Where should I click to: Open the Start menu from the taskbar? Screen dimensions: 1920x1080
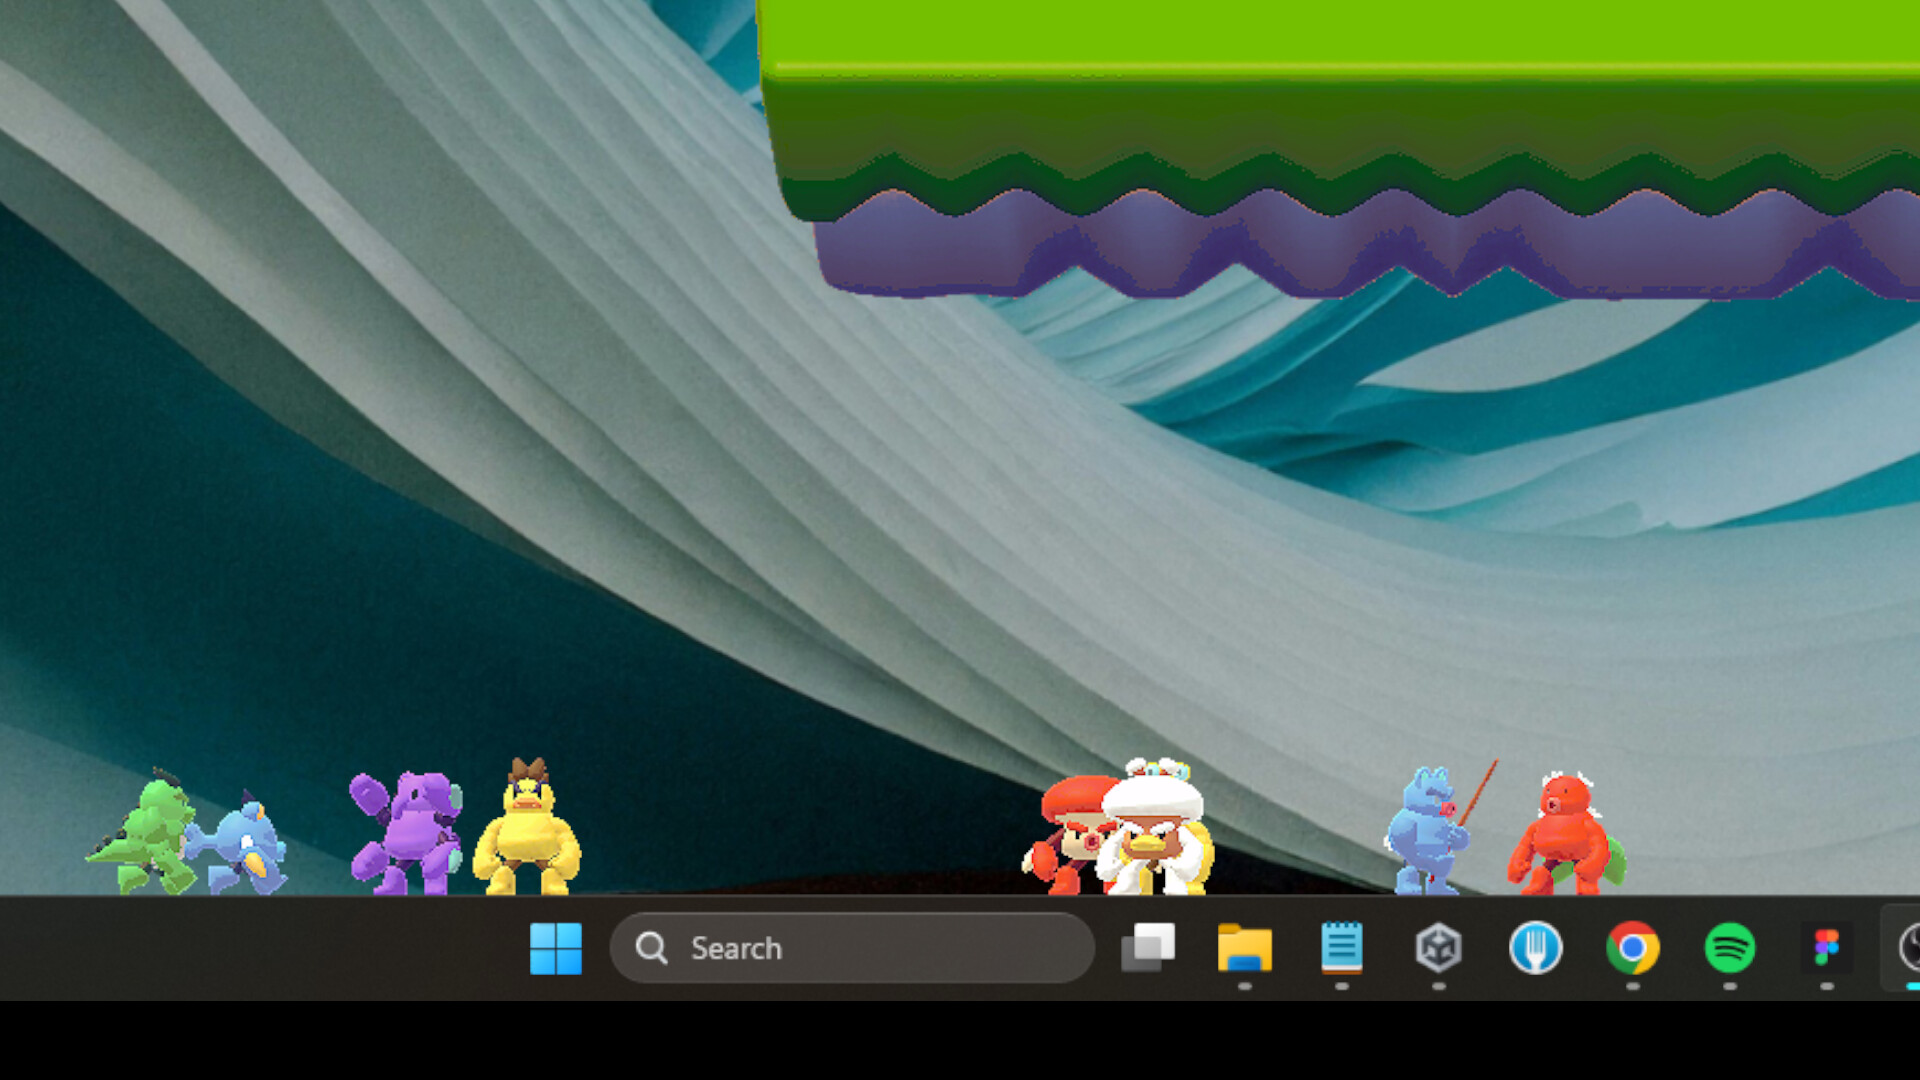[x=556, y=950]
